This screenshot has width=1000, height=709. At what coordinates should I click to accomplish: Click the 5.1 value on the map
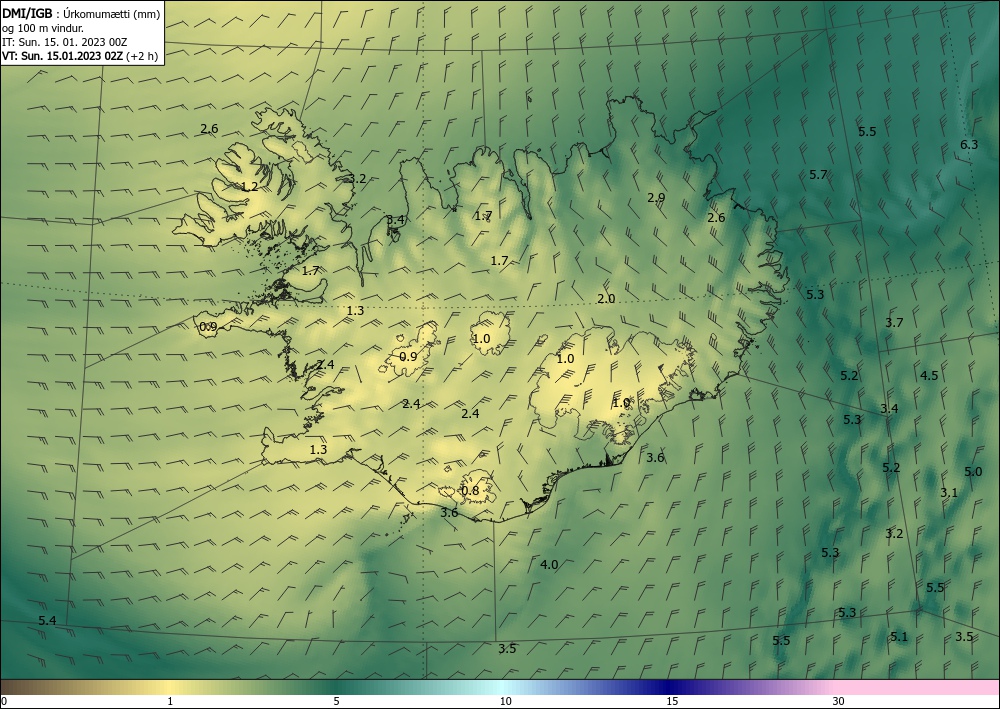(899, 637)
